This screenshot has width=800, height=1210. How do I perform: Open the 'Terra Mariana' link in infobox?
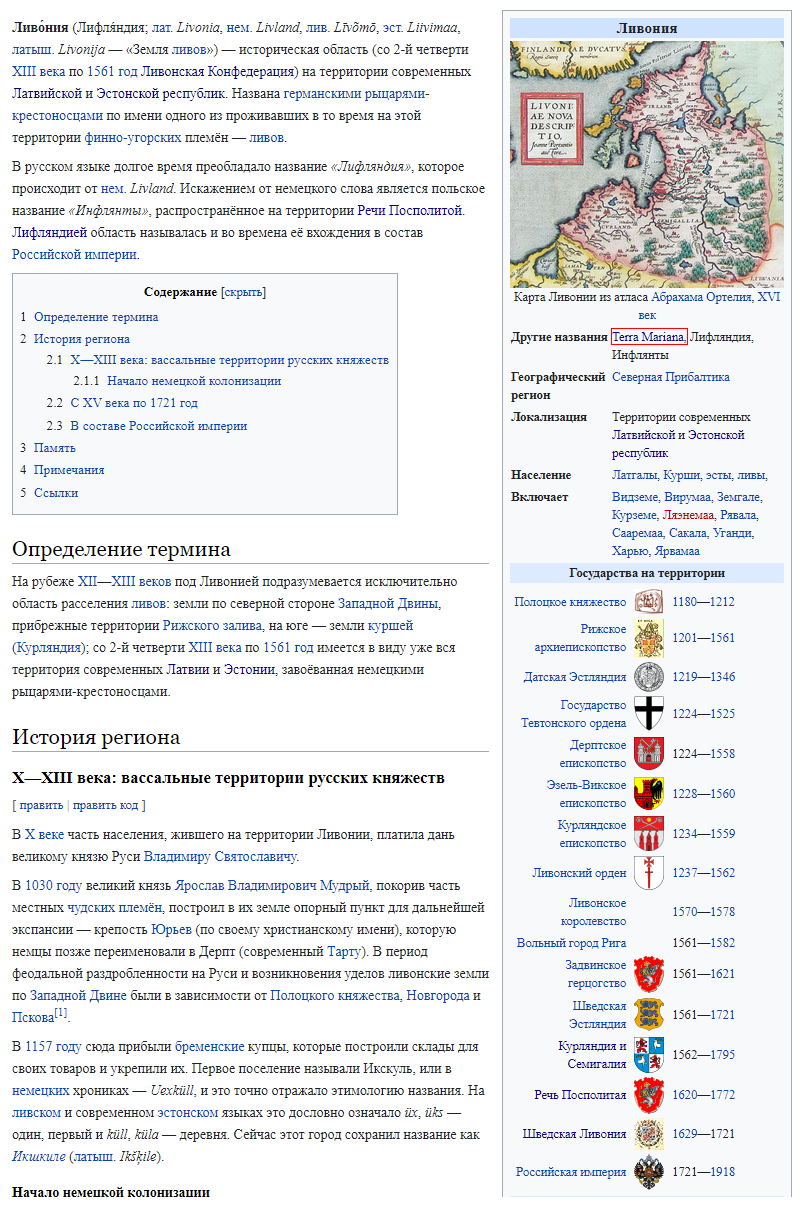649,337
